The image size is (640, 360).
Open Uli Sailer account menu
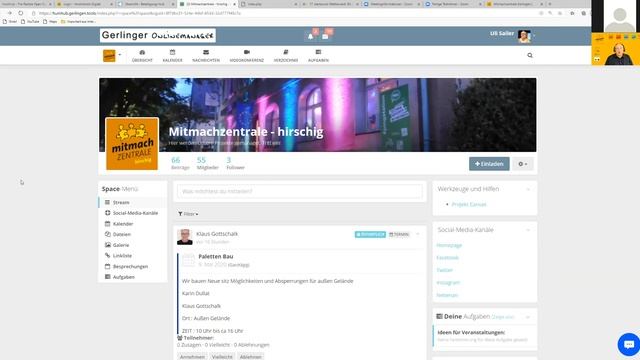512,36
